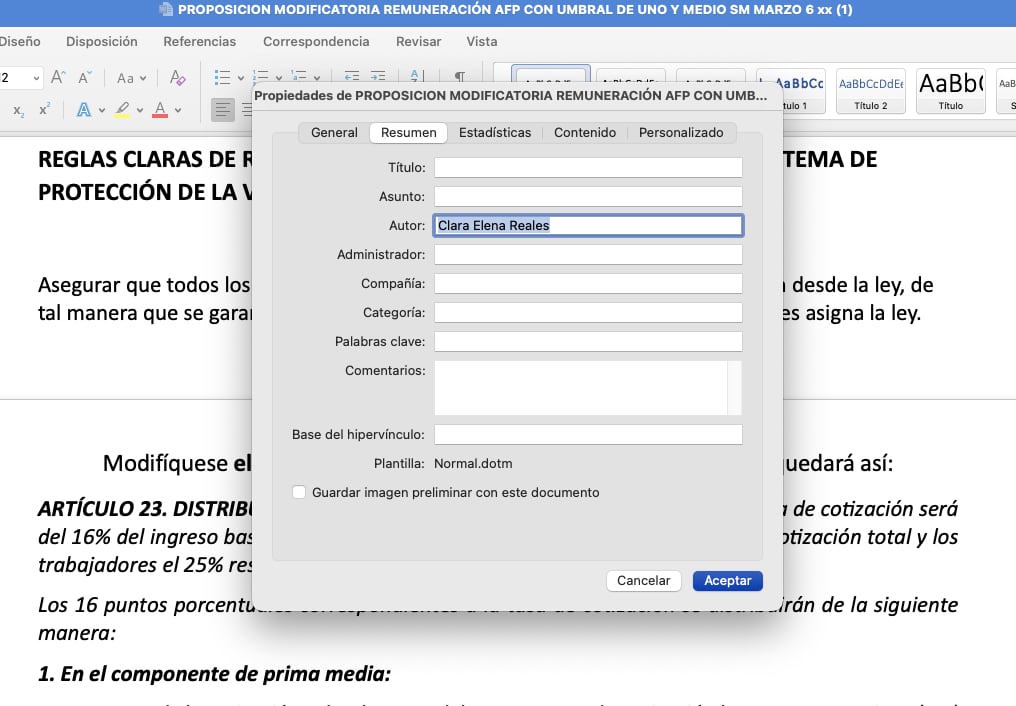This screenshot has height=706, width=1016.
Task: Open the Change Case dropdown
Action: pos(128,78)
